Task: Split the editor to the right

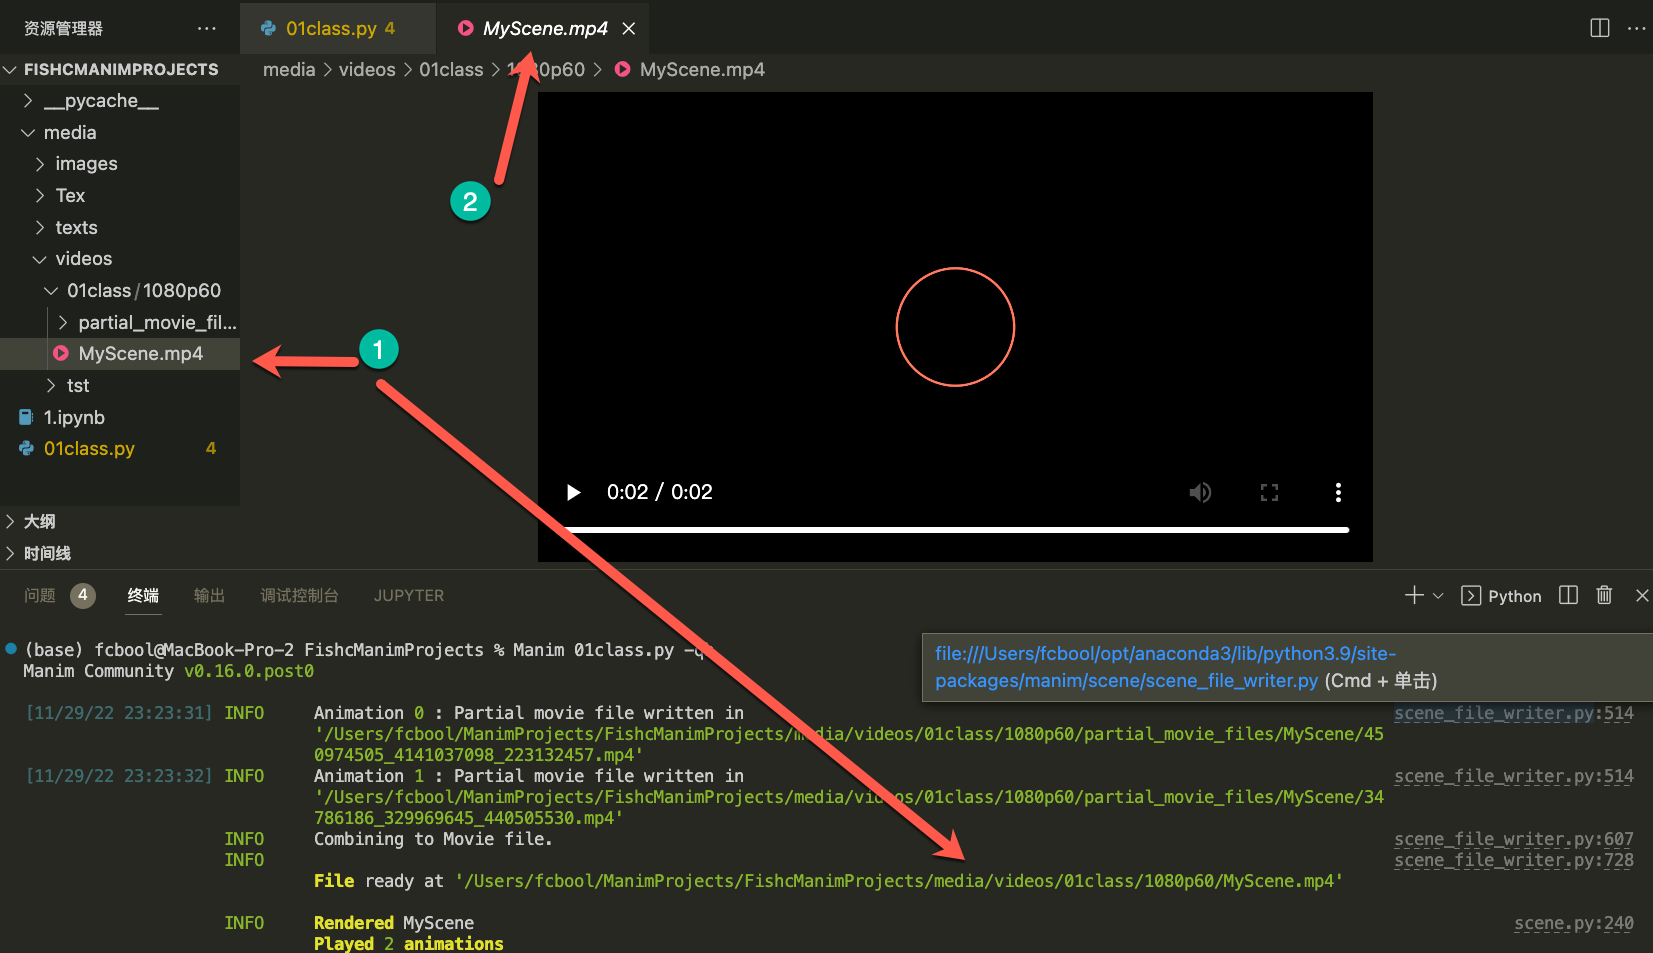Action: pyautogui.click(x=1600, y=28)
